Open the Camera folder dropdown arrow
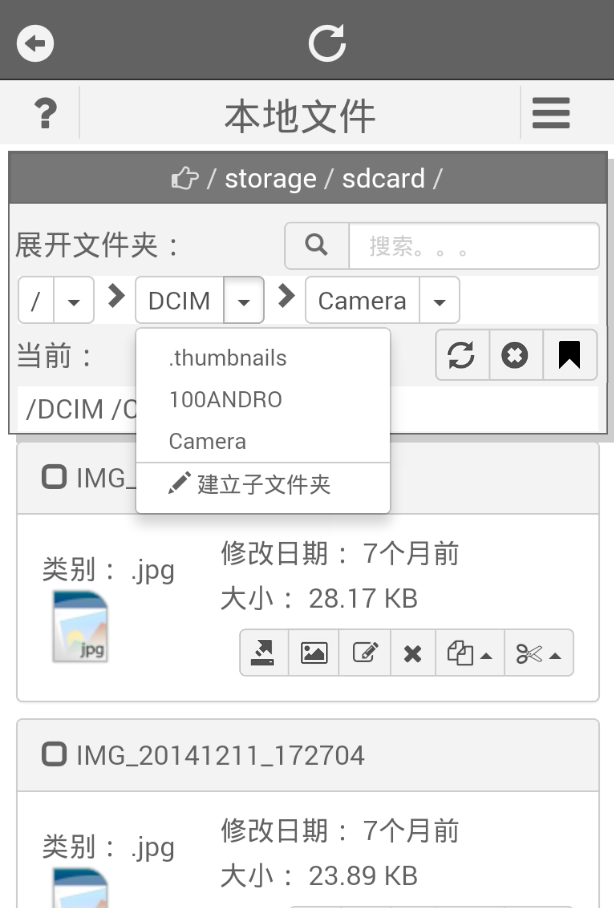 point(439,301)
